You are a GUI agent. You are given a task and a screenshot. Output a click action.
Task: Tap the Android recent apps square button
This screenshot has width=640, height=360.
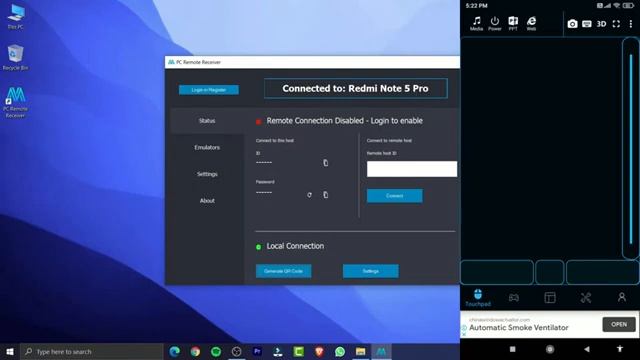[x=513, y=349]
